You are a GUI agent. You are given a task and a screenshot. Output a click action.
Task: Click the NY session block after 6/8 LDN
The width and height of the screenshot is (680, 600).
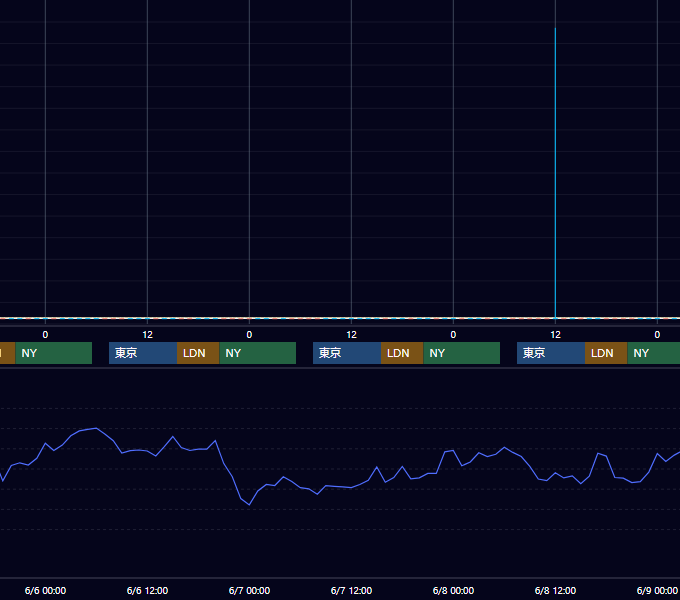coord(654,353)
